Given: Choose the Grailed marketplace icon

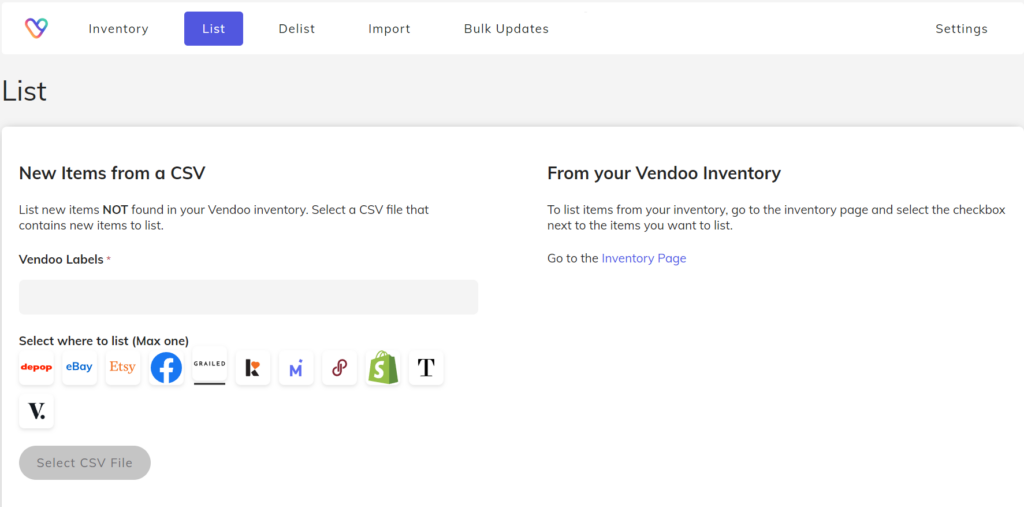Looking at the screenshot, I should pos(210,368).
